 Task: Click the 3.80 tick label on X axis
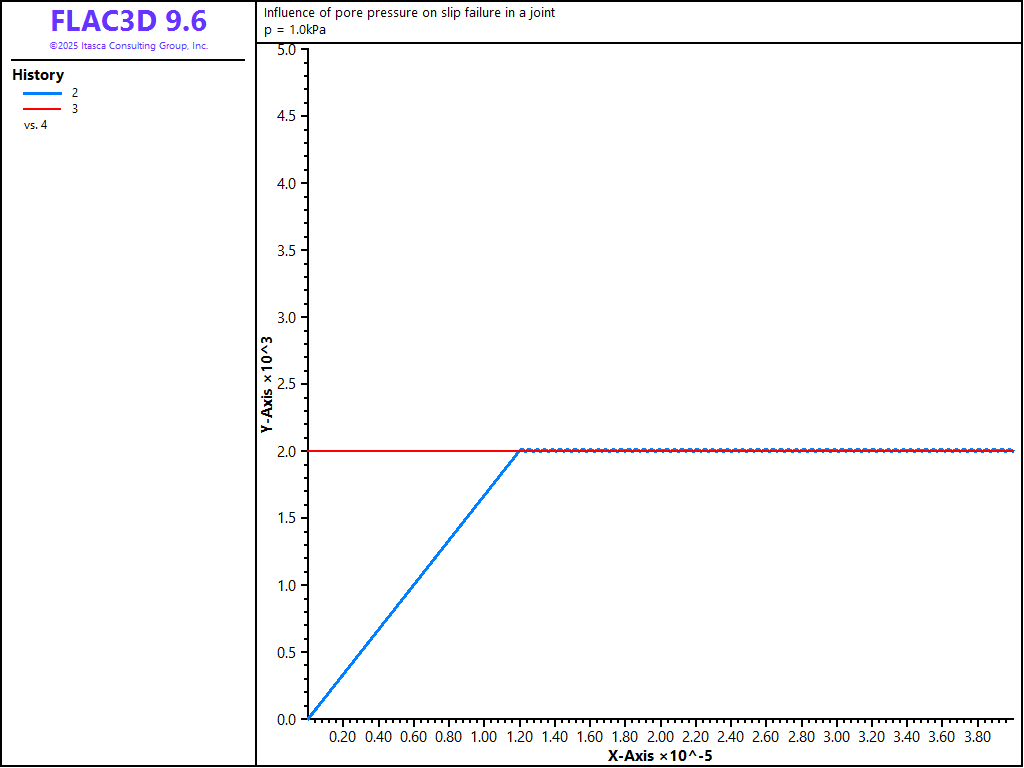[978, 737]
